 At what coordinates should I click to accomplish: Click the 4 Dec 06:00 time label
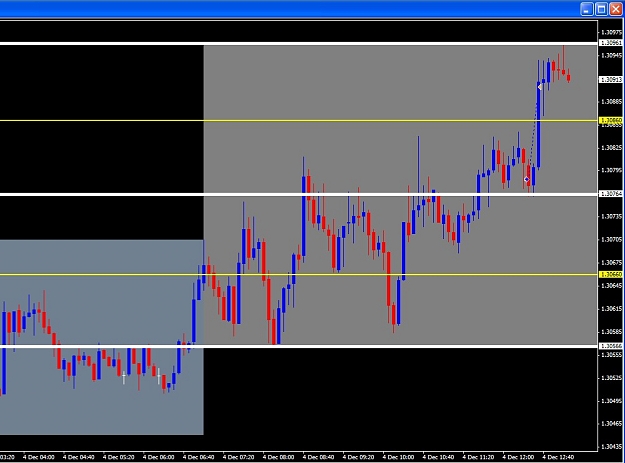[x=158, y=457]
